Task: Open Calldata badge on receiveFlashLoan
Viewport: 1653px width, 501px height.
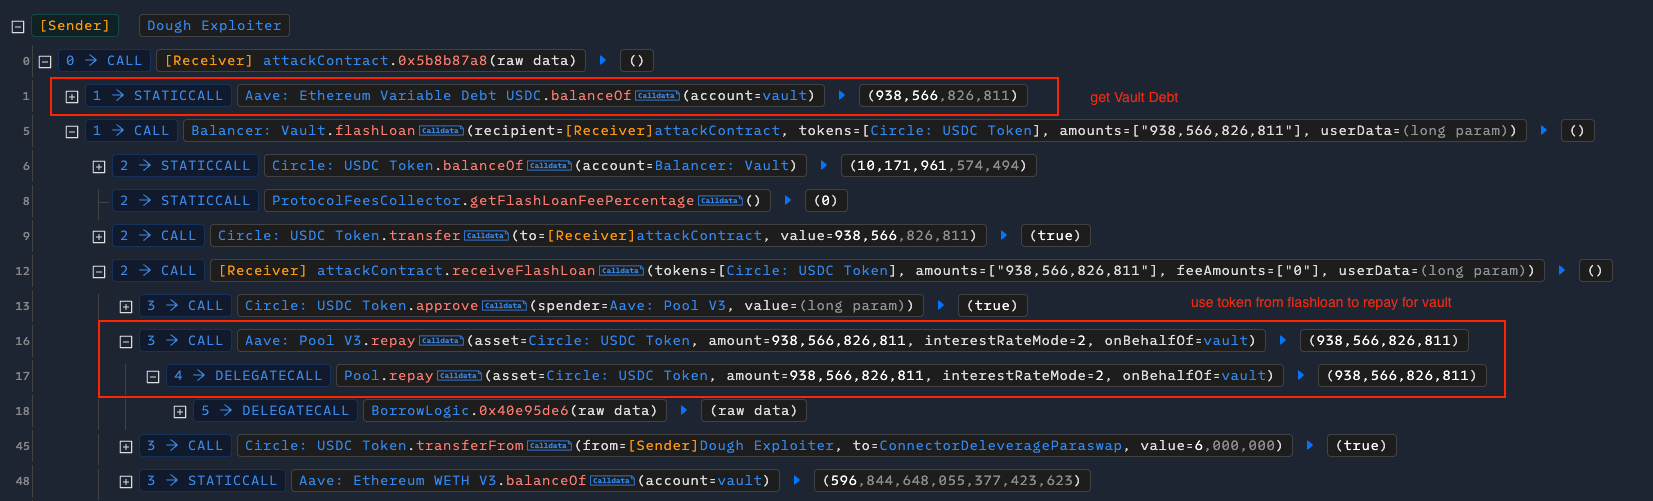Action: [x=621, y=271]
